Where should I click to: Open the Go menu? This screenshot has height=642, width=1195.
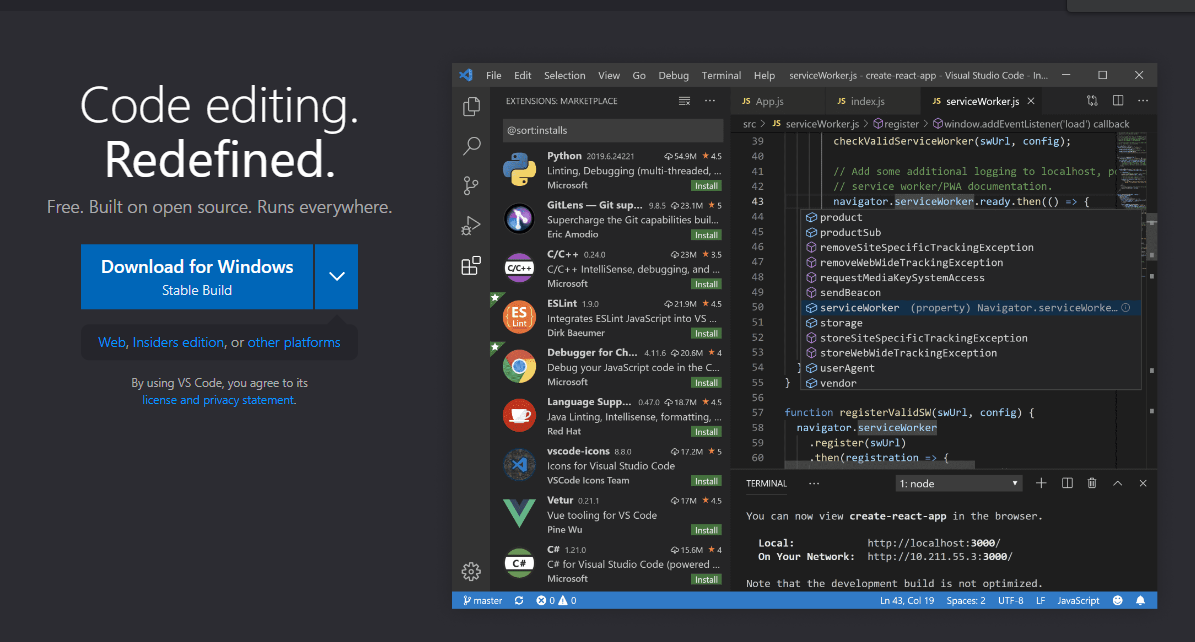[639, 75]
